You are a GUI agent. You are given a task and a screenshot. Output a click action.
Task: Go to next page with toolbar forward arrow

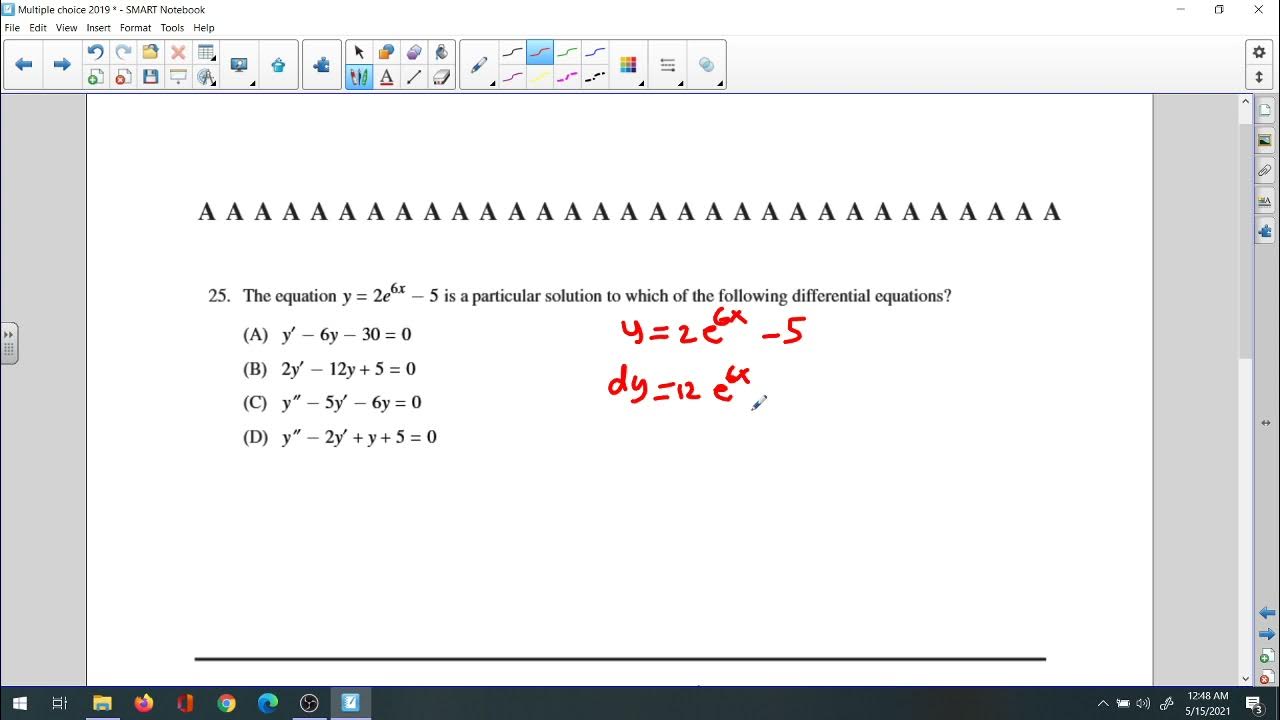click(62, 64)
